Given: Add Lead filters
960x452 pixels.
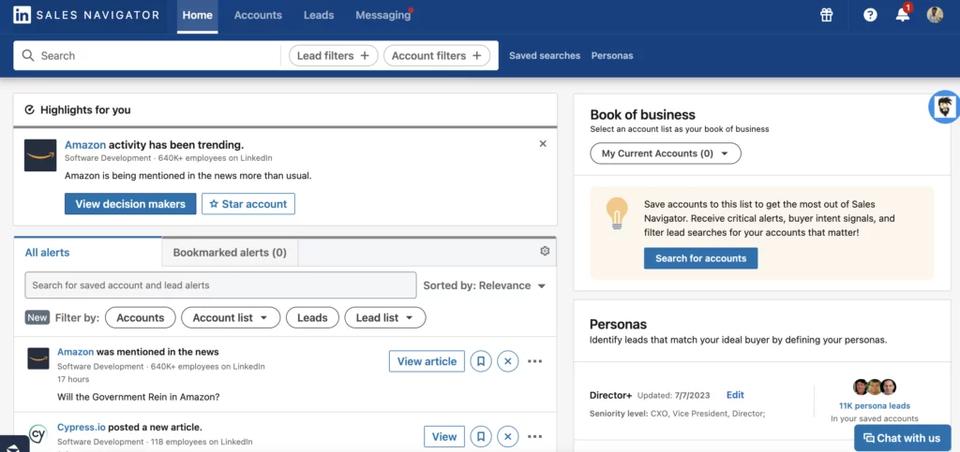Looking at the screenshot, I should tap(333, 56).
